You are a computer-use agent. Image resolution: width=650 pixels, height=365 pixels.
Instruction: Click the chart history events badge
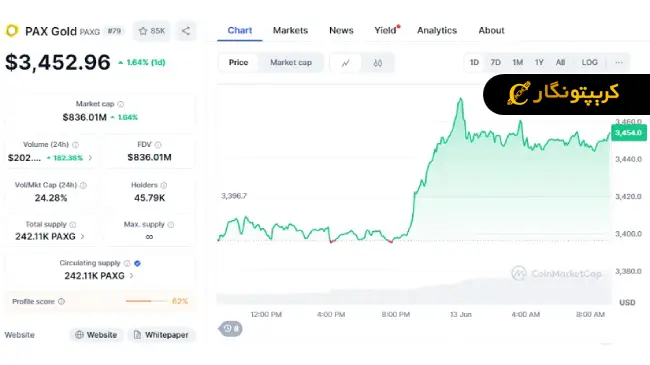click(x=231, y=329)
